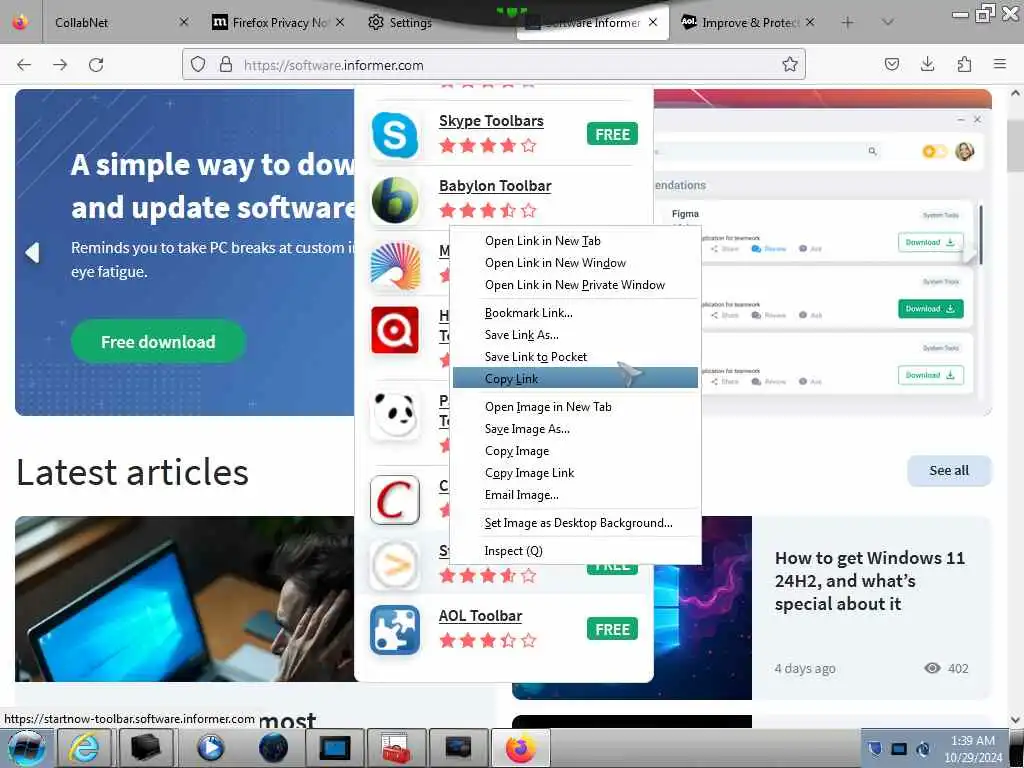Choose Open Link in New Private Window

(x=575, y=285)
